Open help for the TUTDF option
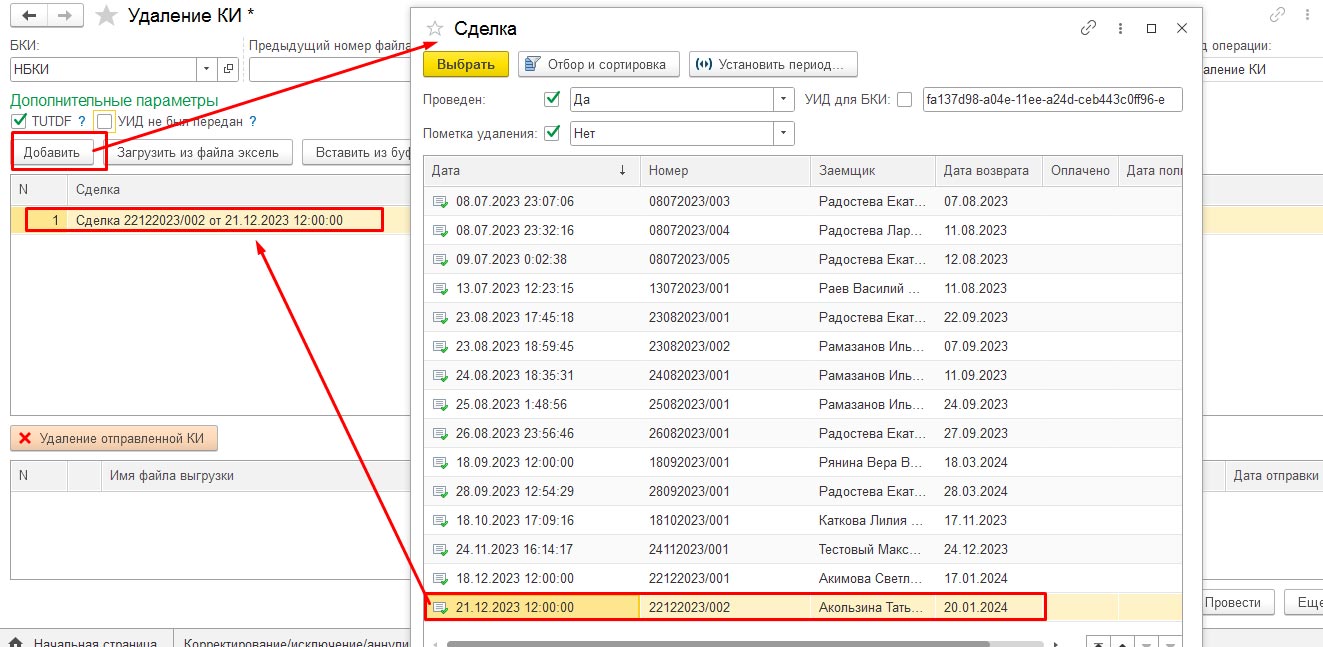The width and height of the screenshot is (1323, 647). click(x=82, y=121)
